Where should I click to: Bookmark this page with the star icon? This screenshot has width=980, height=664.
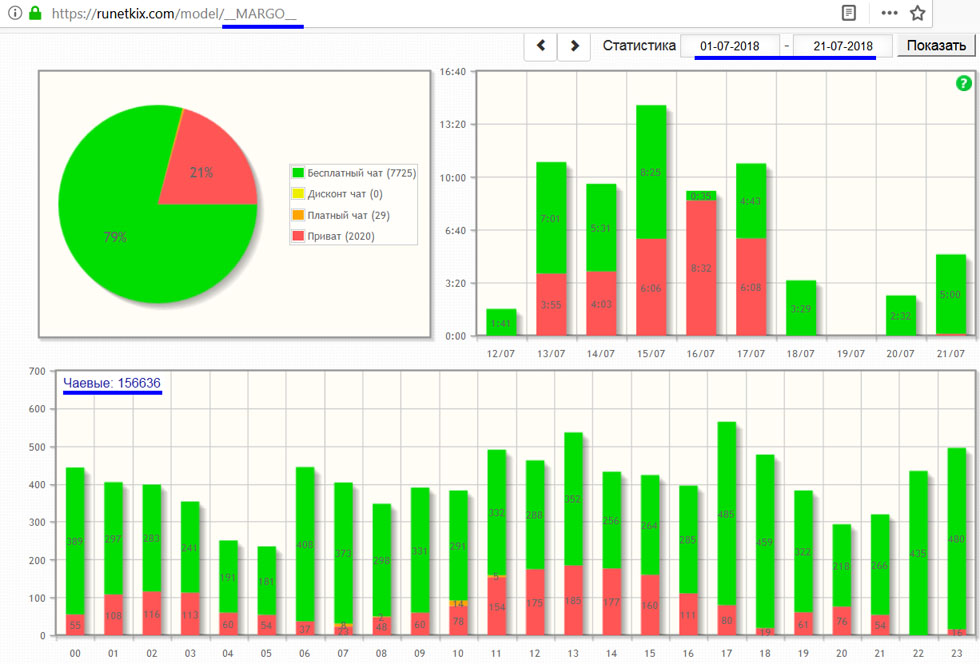[918, 14]
